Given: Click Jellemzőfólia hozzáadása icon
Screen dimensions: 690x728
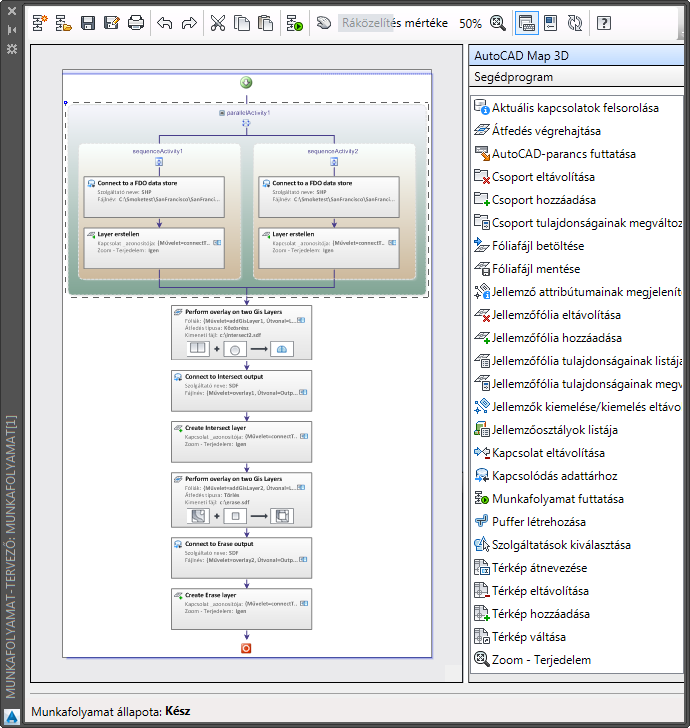Looking at the screenshot, I should 482,338.
